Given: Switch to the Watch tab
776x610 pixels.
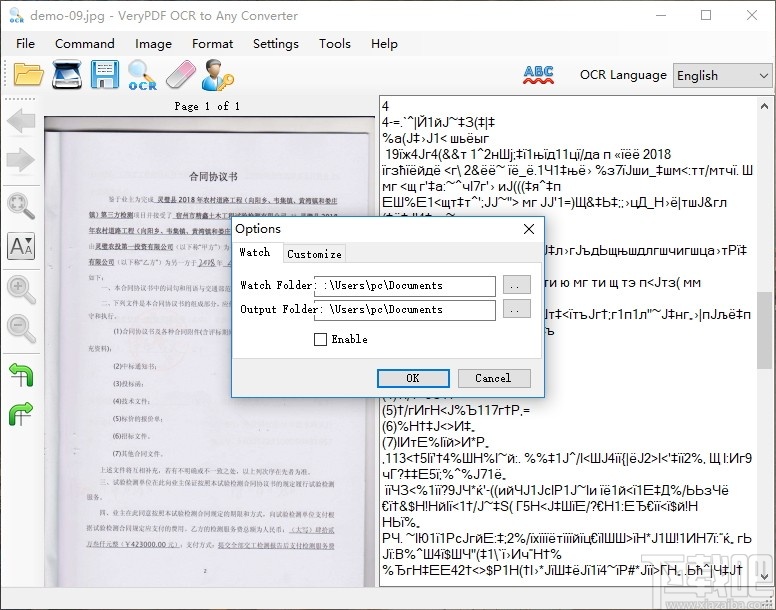Looking at the screenshot, I should click(255, 252).
